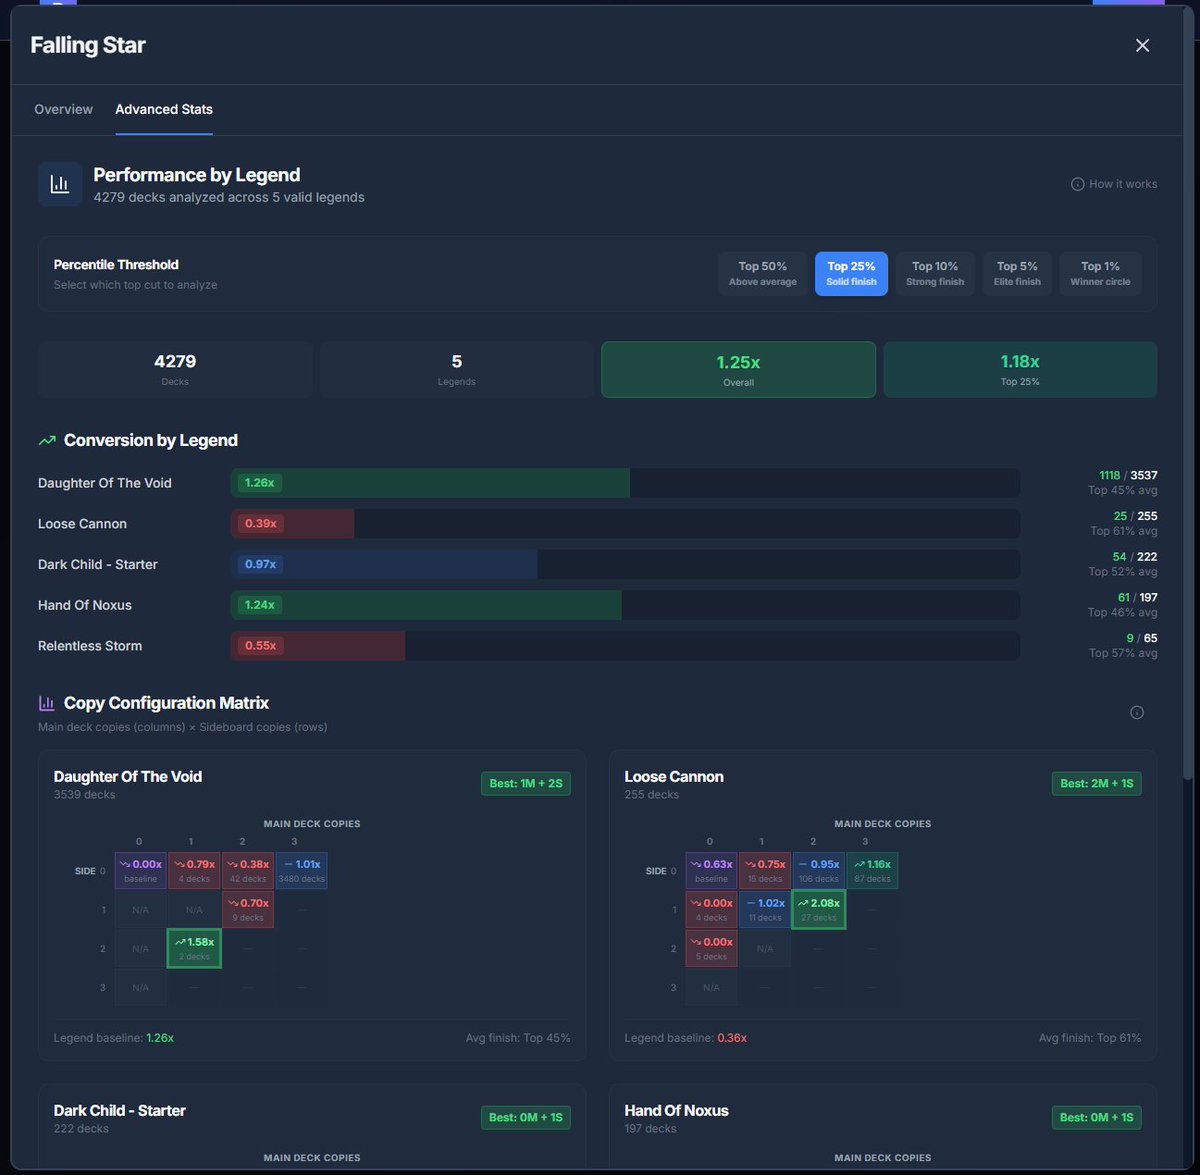The height and width of the screenshot is (1175, 1200).
Task: Select the 0.00x 4 decks matrix cell
Action: (x=711, y=909)
